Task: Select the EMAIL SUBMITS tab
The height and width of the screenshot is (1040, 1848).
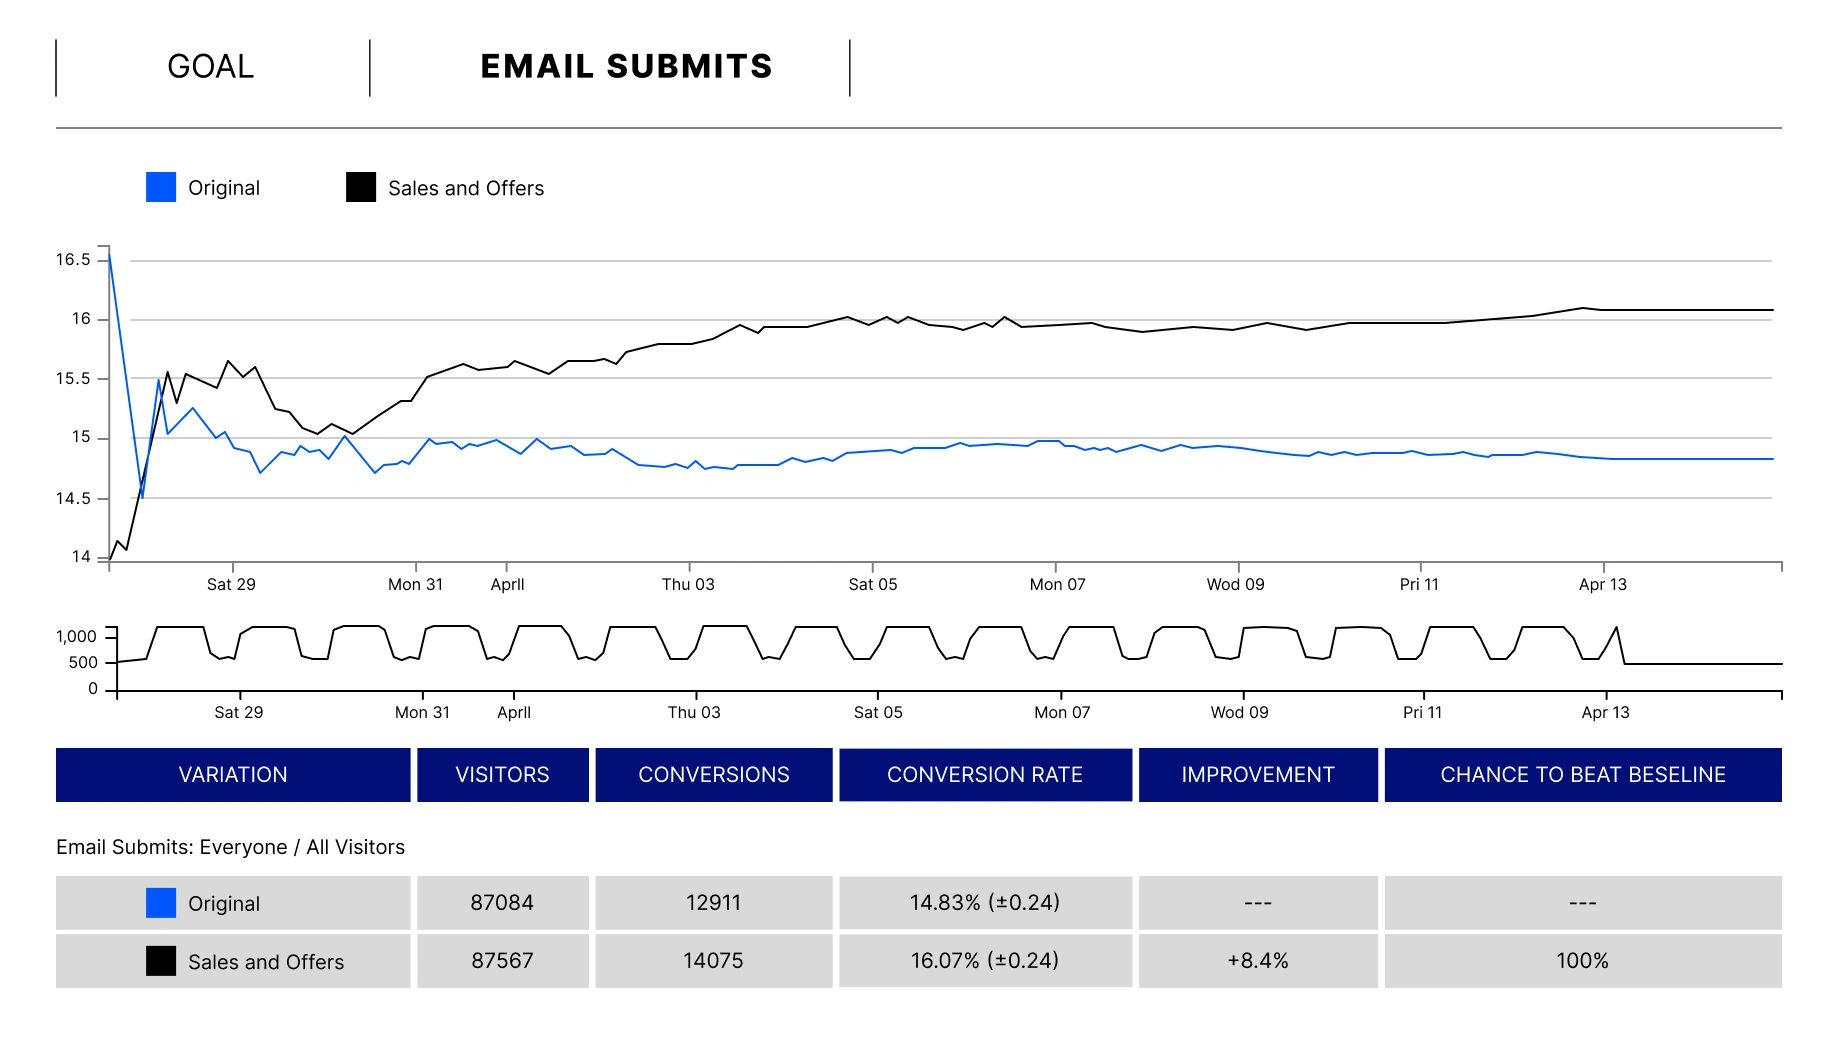Action: tap(626, 67)
